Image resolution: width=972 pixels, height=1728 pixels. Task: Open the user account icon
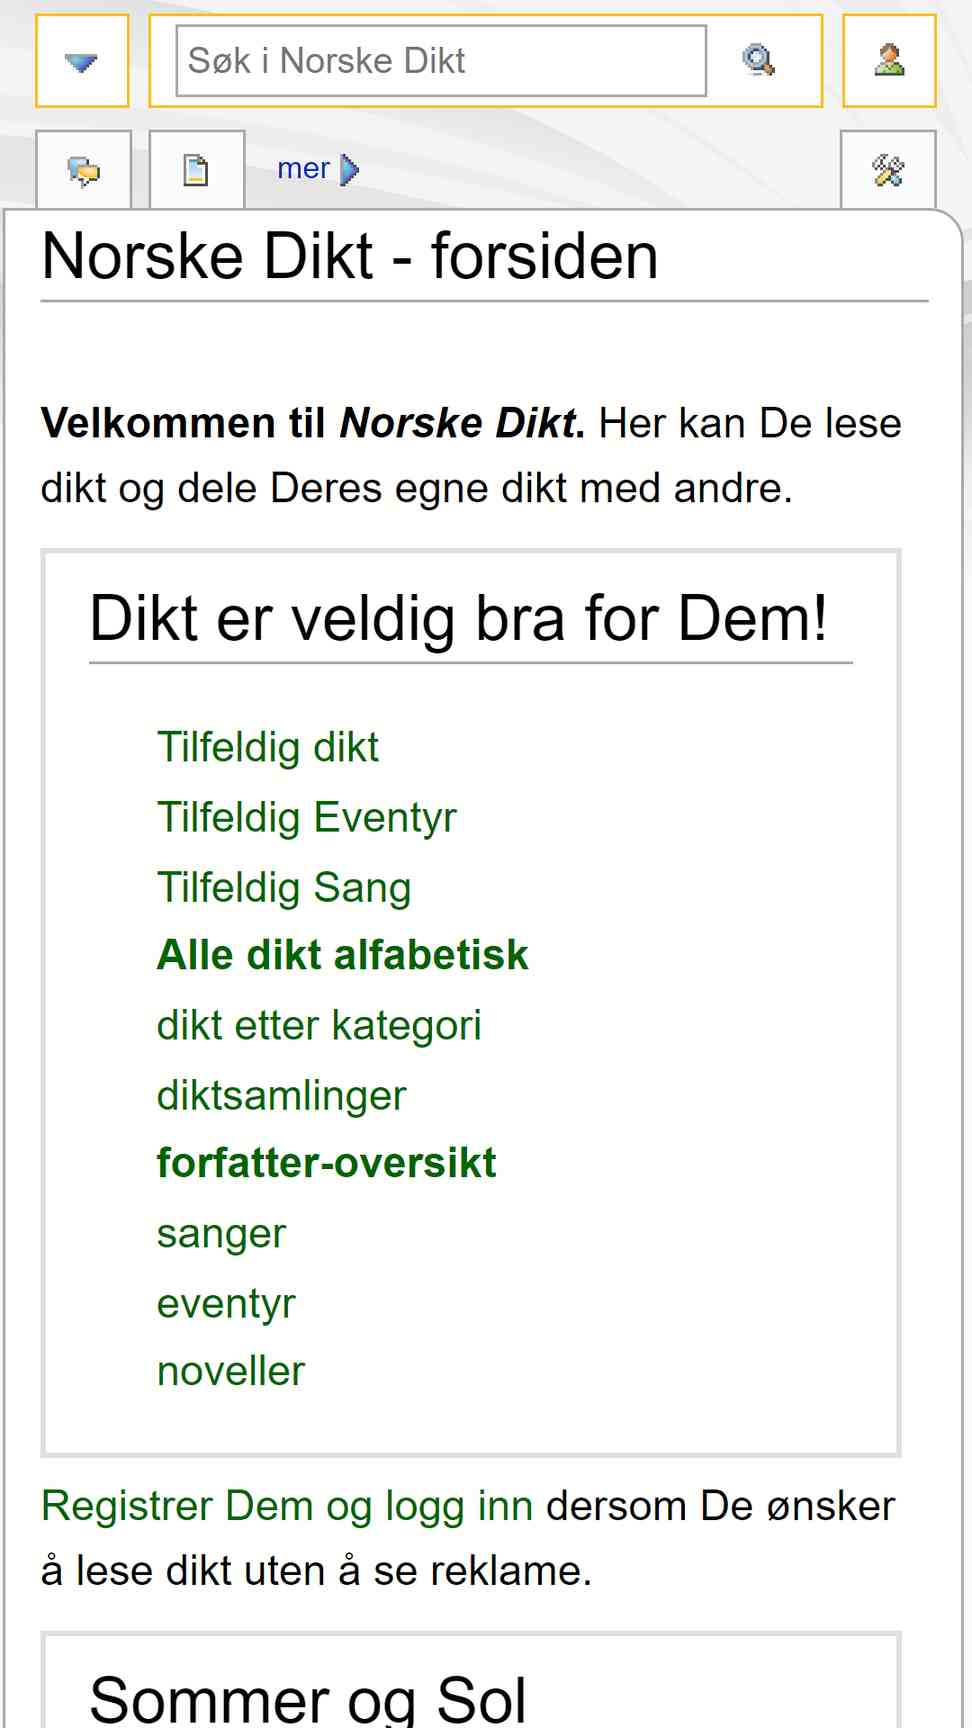889,61
